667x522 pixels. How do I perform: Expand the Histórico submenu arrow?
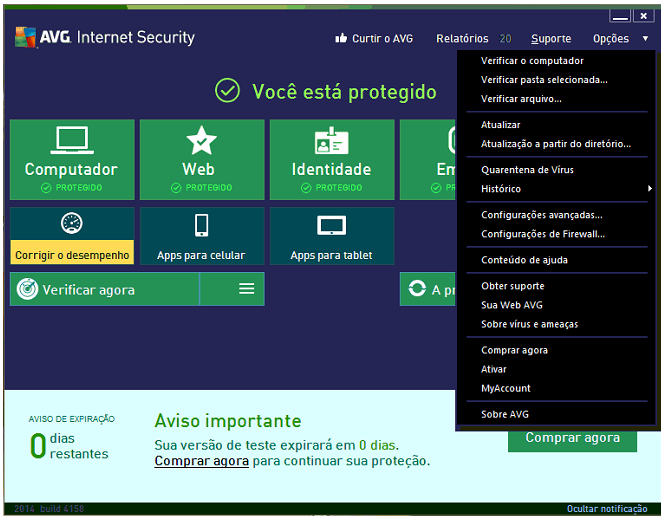coord(650,188)
